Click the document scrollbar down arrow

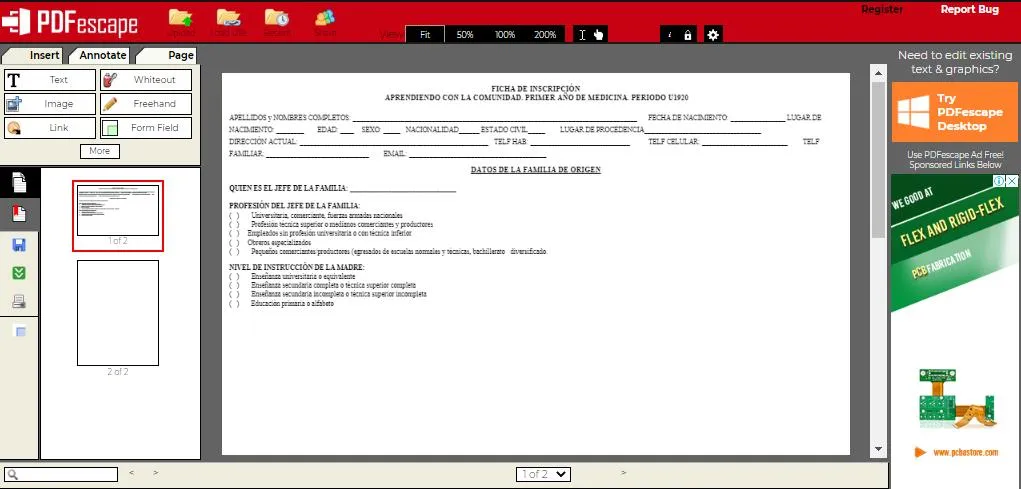878,449
